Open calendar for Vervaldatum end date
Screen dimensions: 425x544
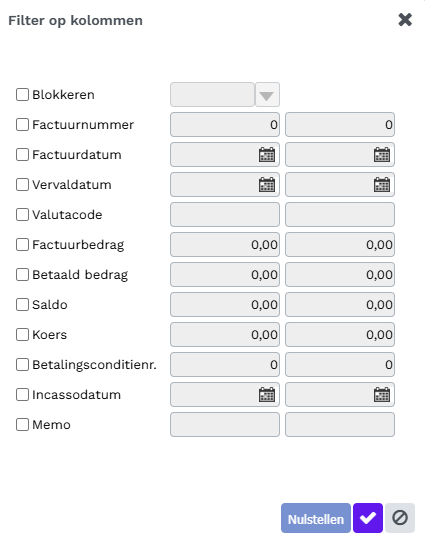point(382,185)
